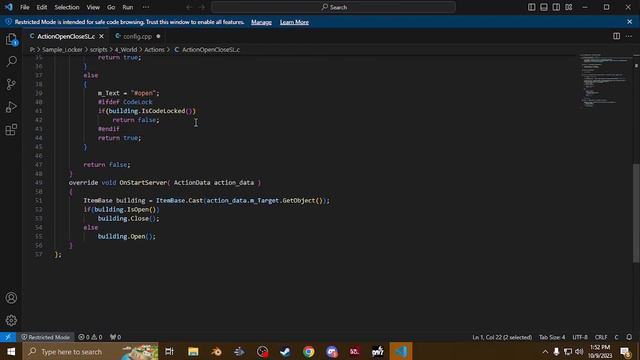Split the editor to the right
The height and width of the screenshot is (360, 640).
[x=616, y=36]
